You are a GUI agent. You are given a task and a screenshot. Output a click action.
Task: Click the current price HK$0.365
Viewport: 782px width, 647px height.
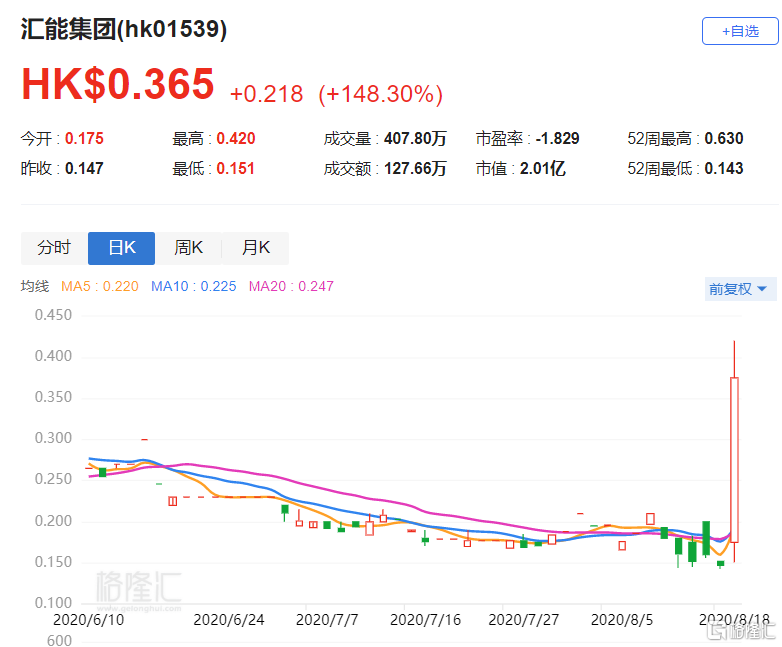click(118, 84)
